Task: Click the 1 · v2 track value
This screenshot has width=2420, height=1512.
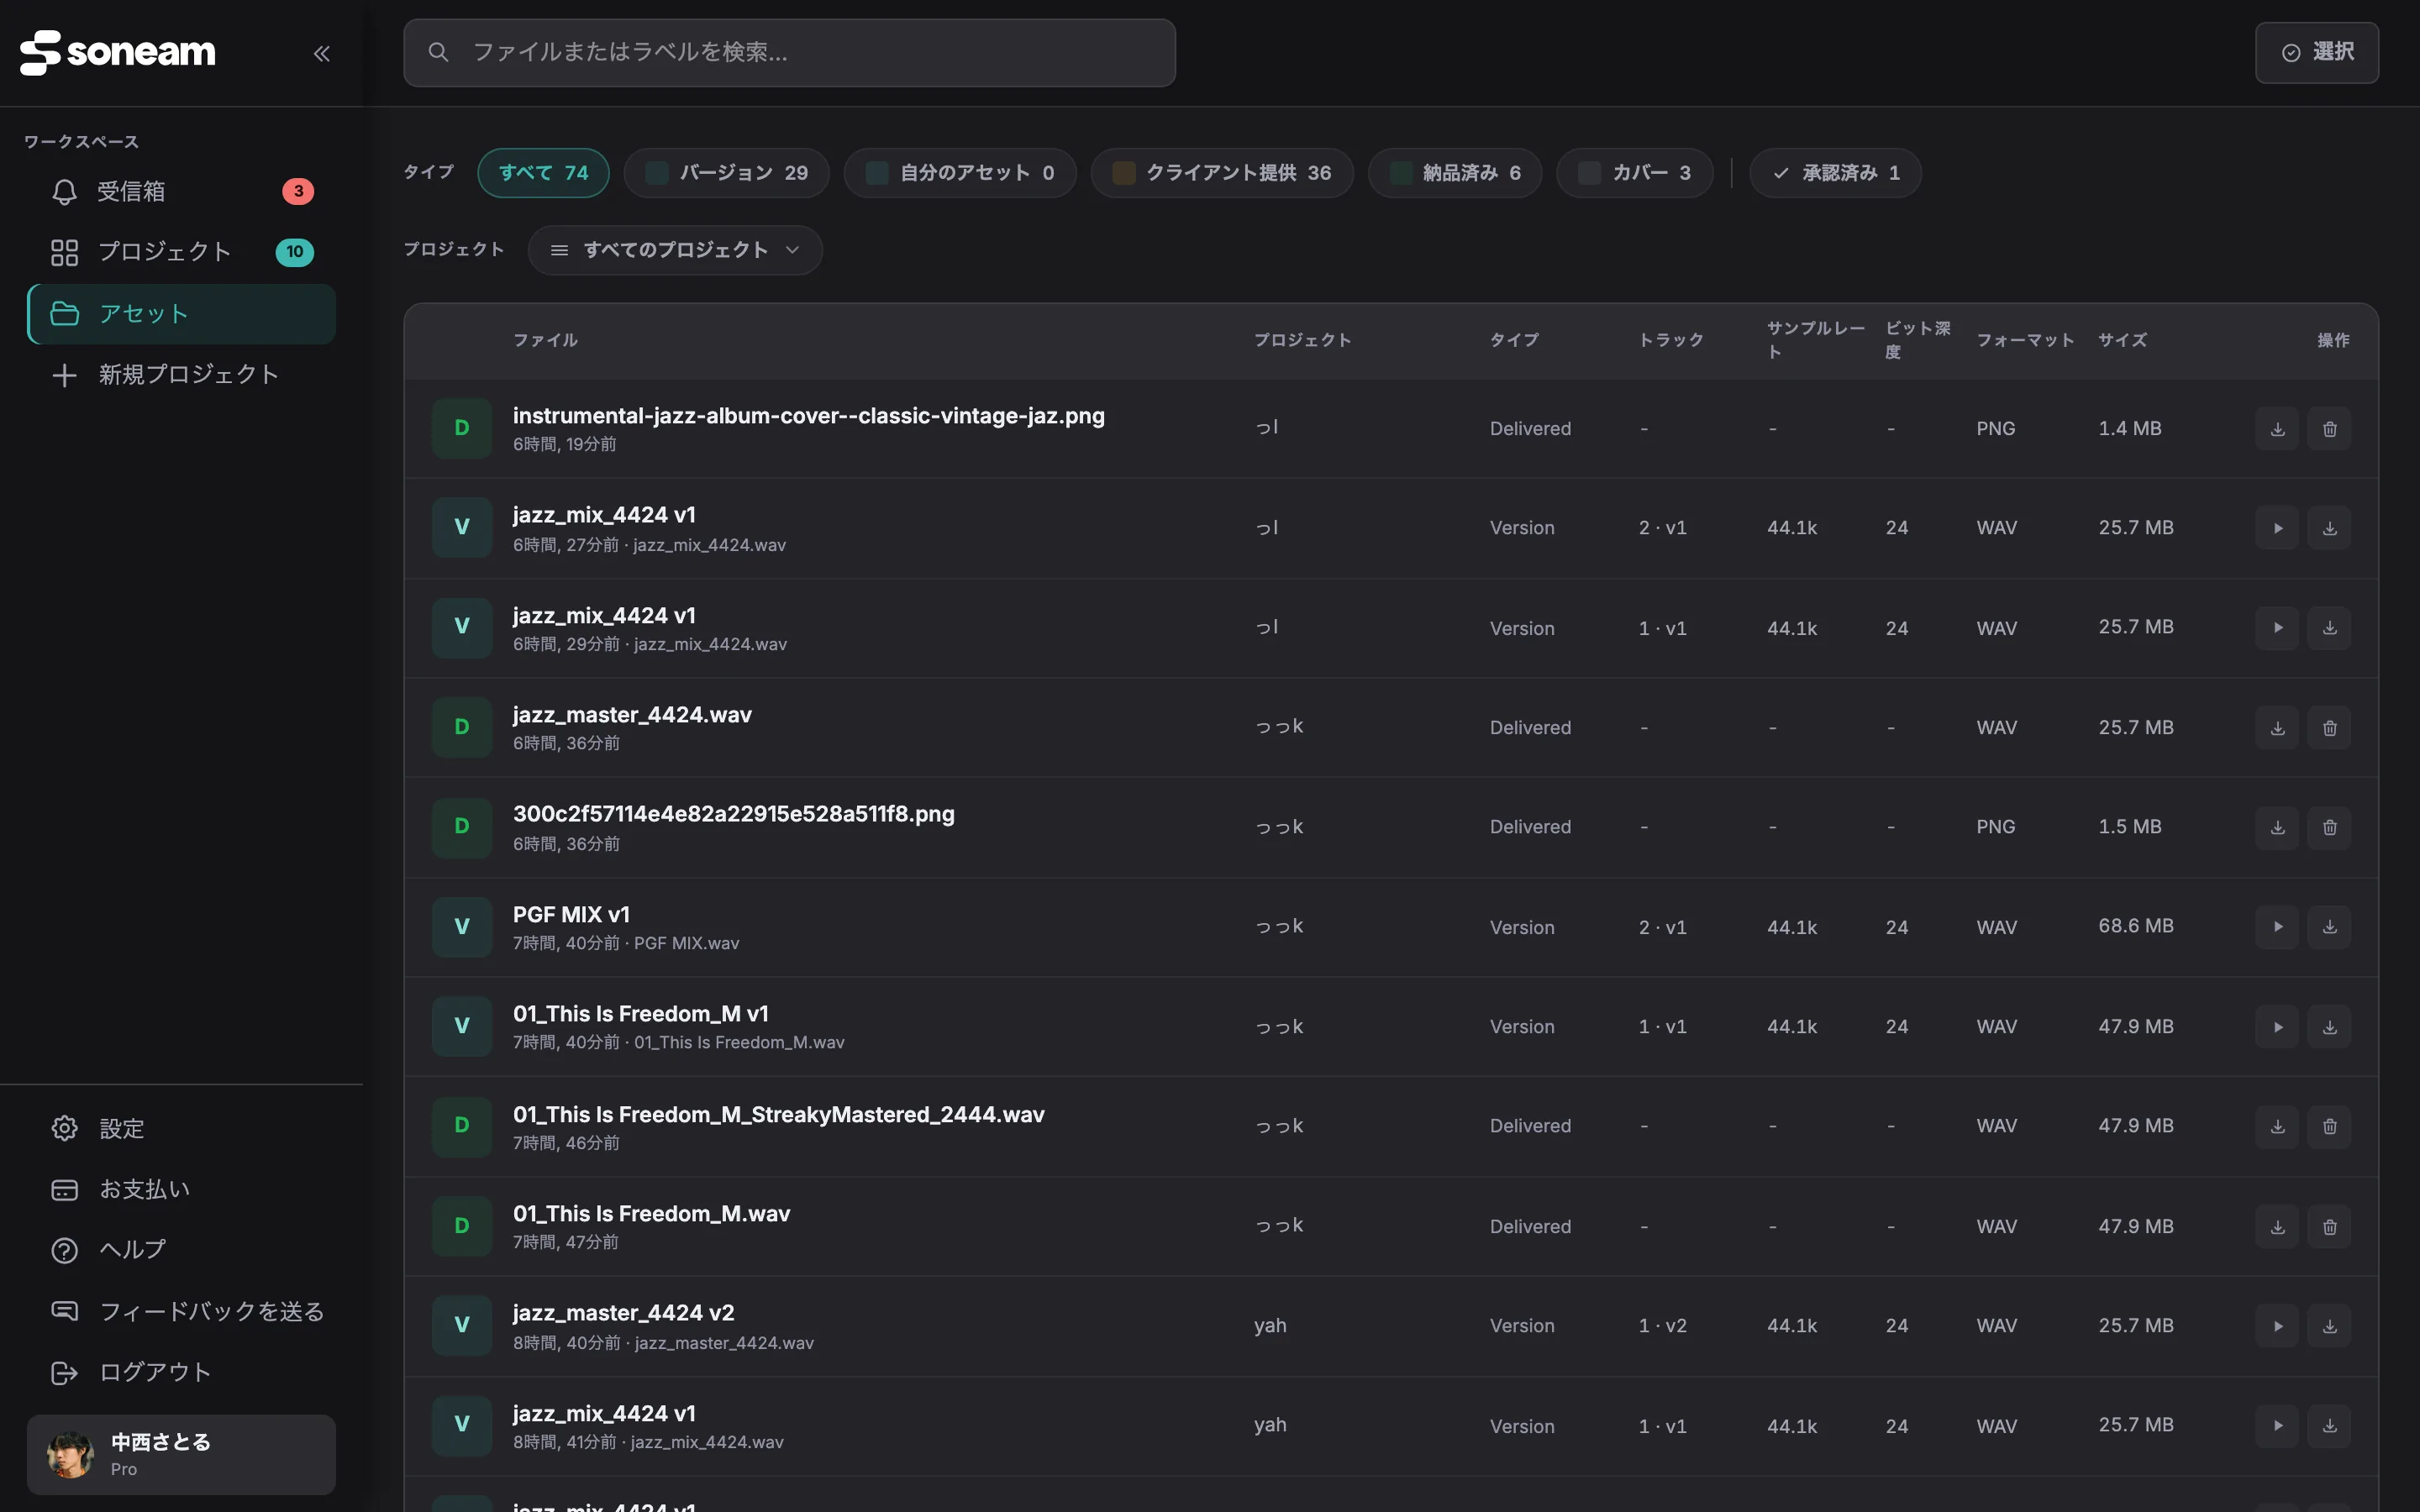Action: pyautogui.click(x=1662, y=1326)
